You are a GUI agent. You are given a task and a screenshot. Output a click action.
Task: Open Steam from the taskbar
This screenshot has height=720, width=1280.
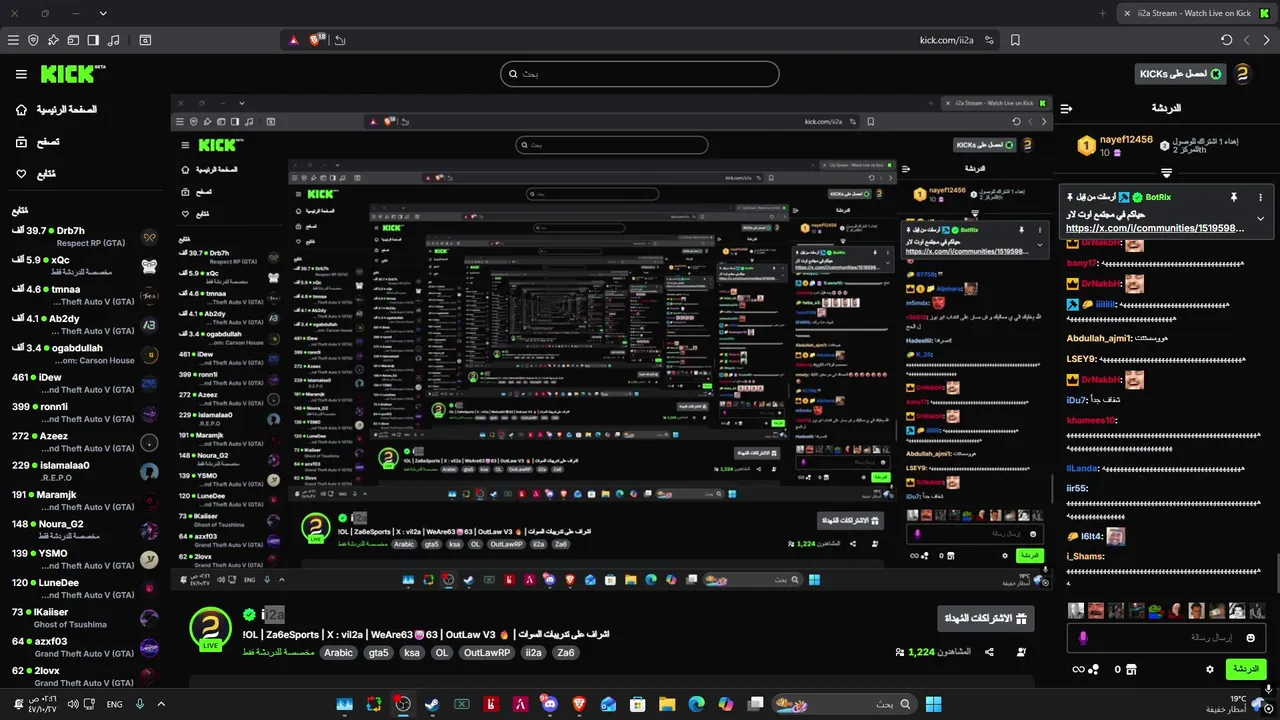tap(432, 704)
